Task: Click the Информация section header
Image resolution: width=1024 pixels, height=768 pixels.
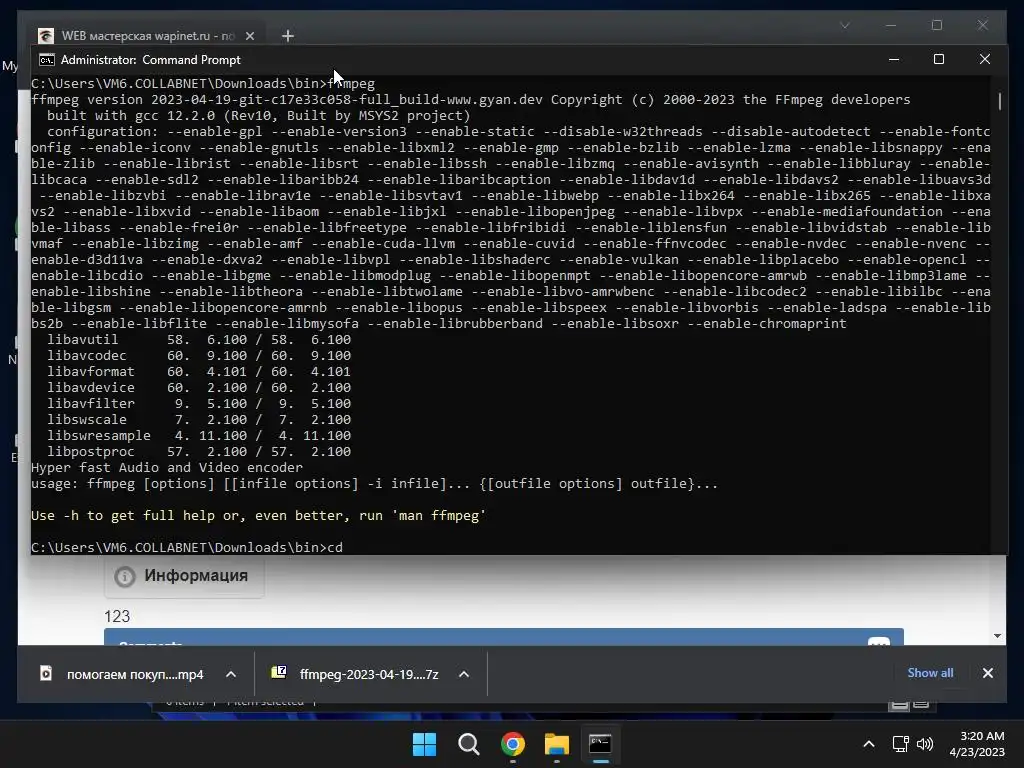Action: tap(184, 576)
